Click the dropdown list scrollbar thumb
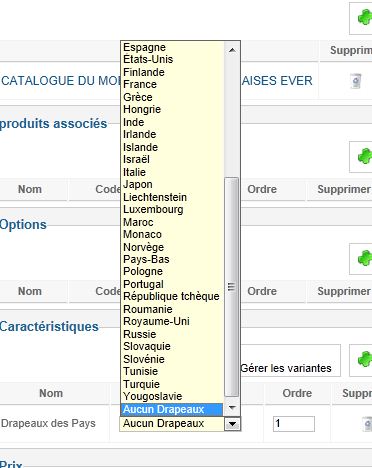This screenshot has height=468, width=372. 232,287
